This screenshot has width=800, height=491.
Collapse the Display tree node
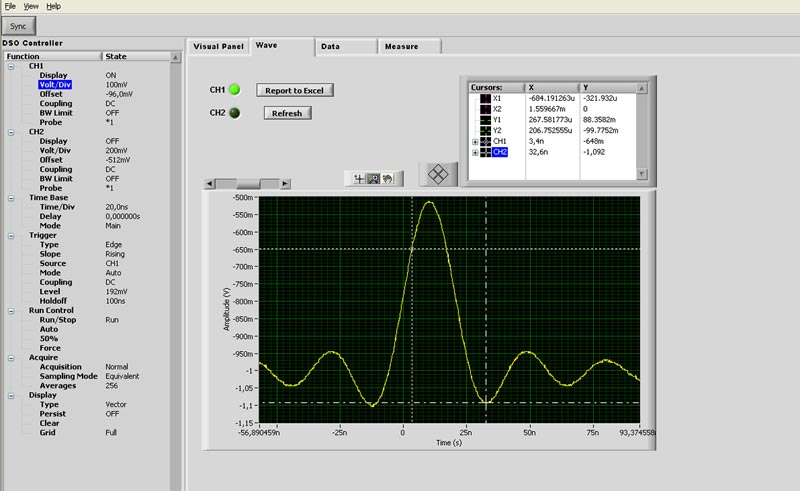tap(11, 396)
